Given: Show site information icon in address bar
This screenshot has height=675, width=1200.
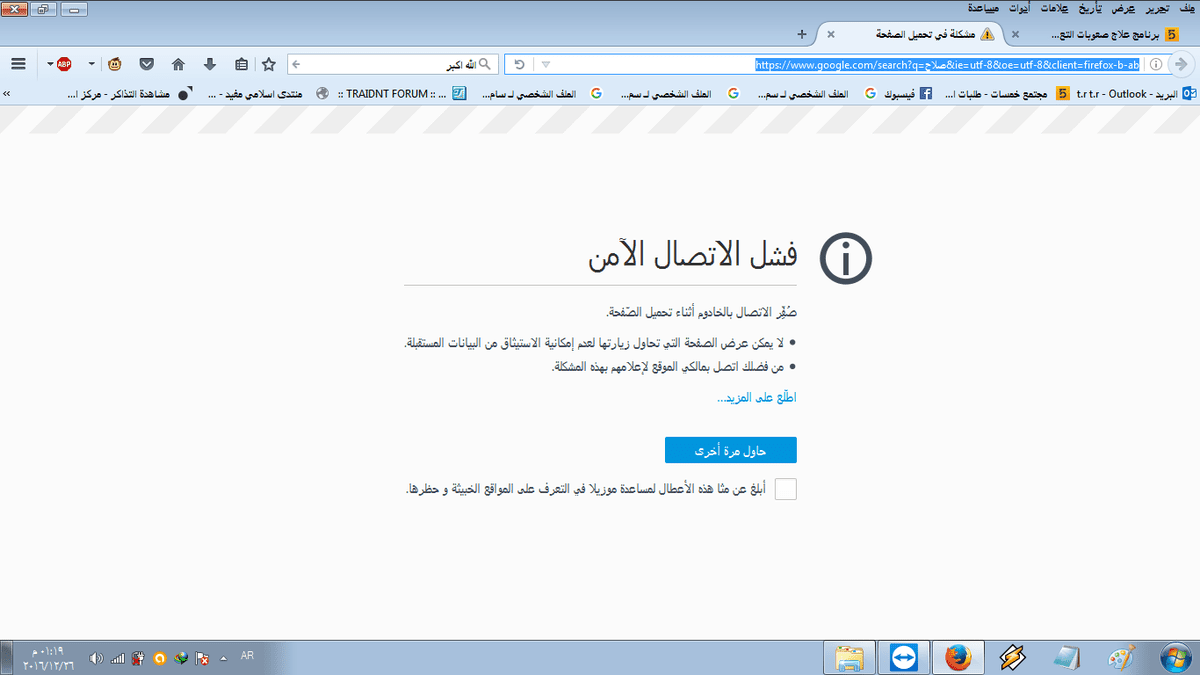Looking at the screenshot, I should pyautogui.click(x=1155, y=64).
